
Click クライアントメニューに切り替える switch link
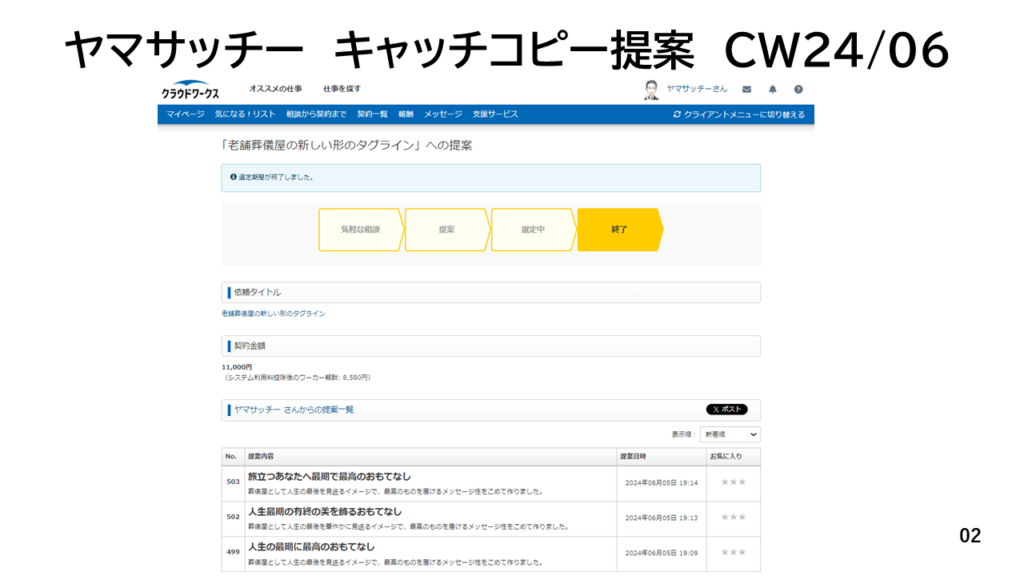pyautogui.click(x=739, y=114)
